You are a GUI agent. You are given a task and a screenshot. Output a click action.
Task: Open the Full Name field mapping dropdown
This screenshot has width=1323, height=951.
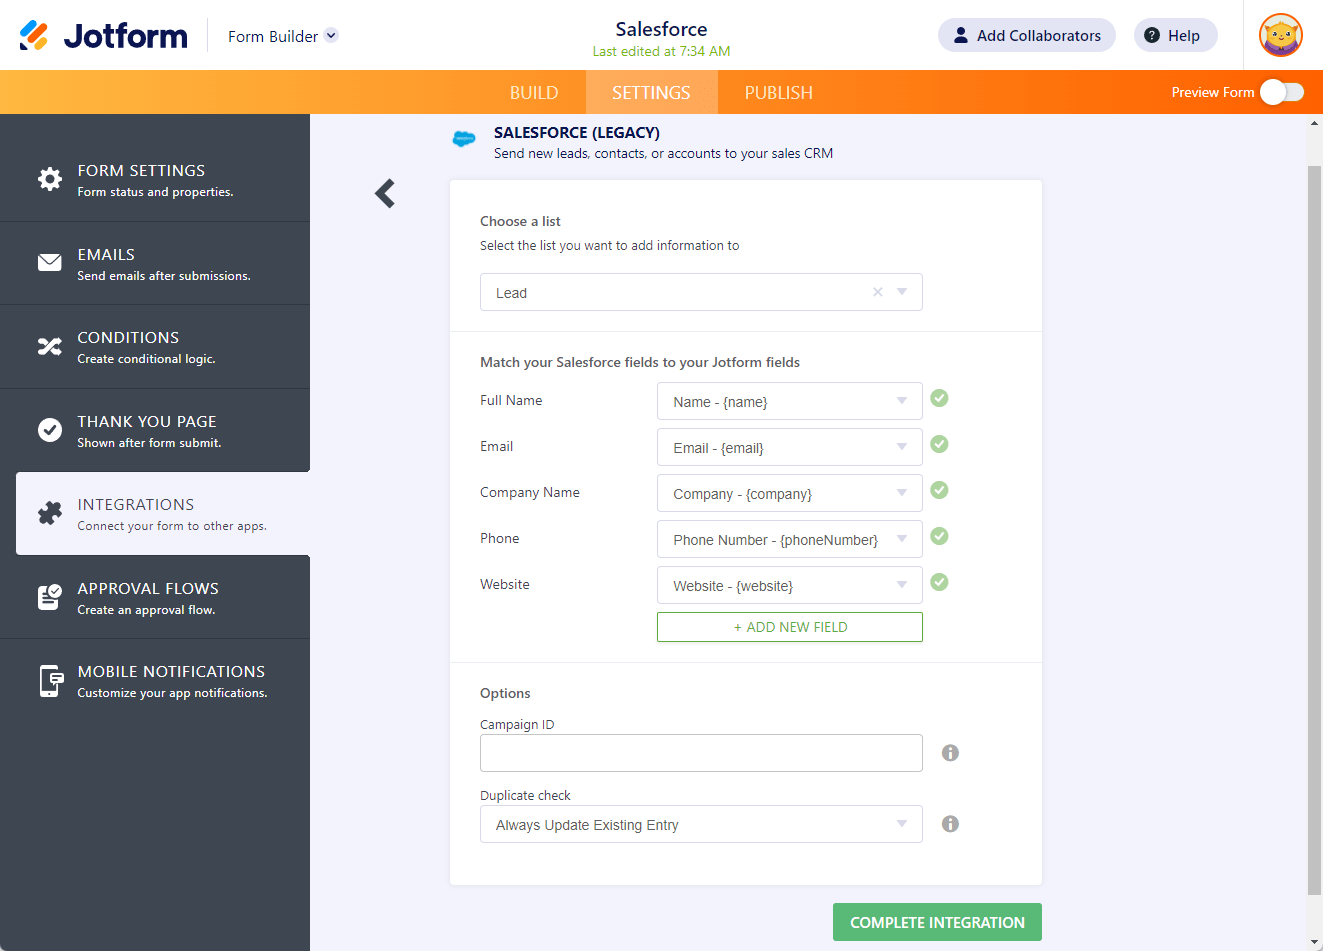[789, 401]
